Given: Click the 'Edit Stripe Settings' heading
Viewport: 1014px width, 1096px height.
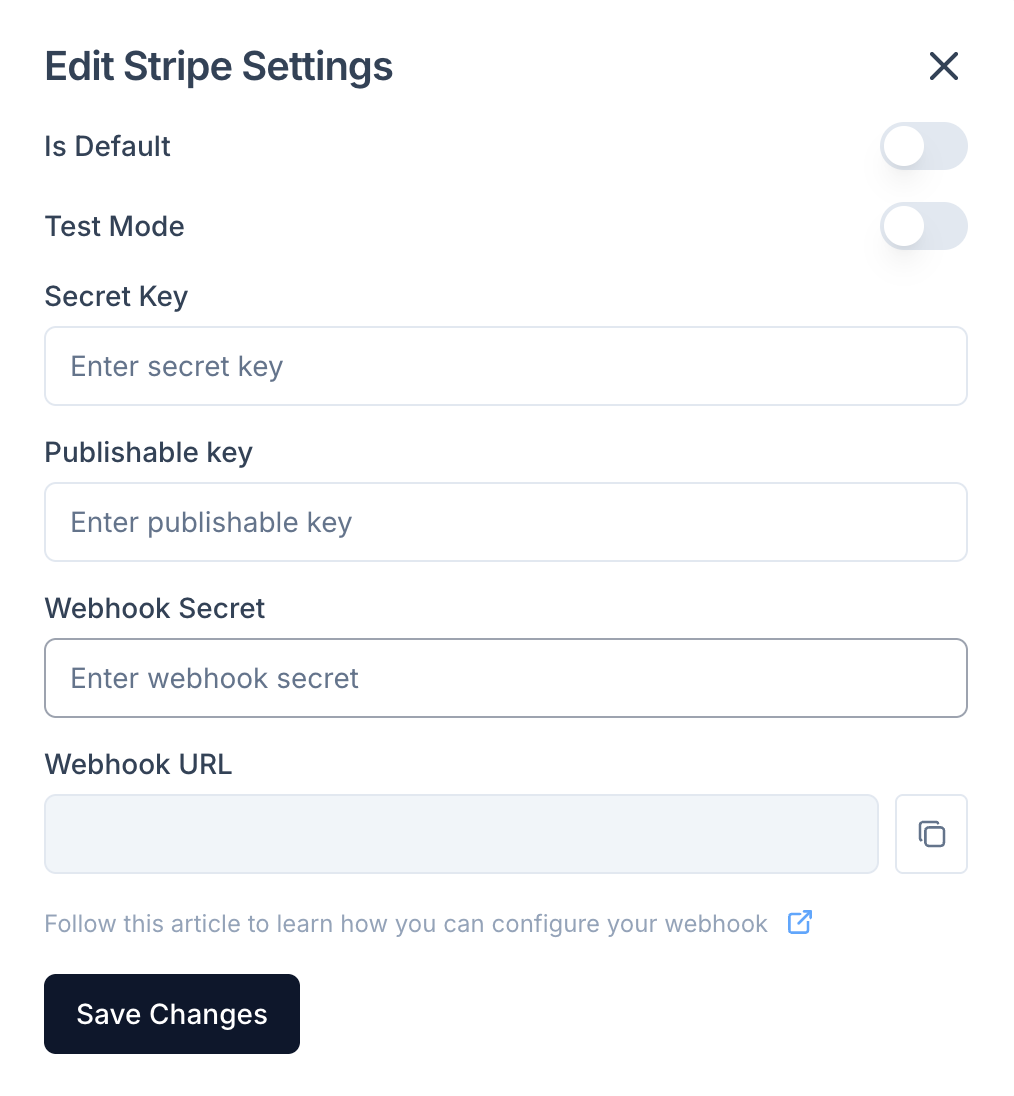Looking at the screenshot, I should (x=219, y=67).
